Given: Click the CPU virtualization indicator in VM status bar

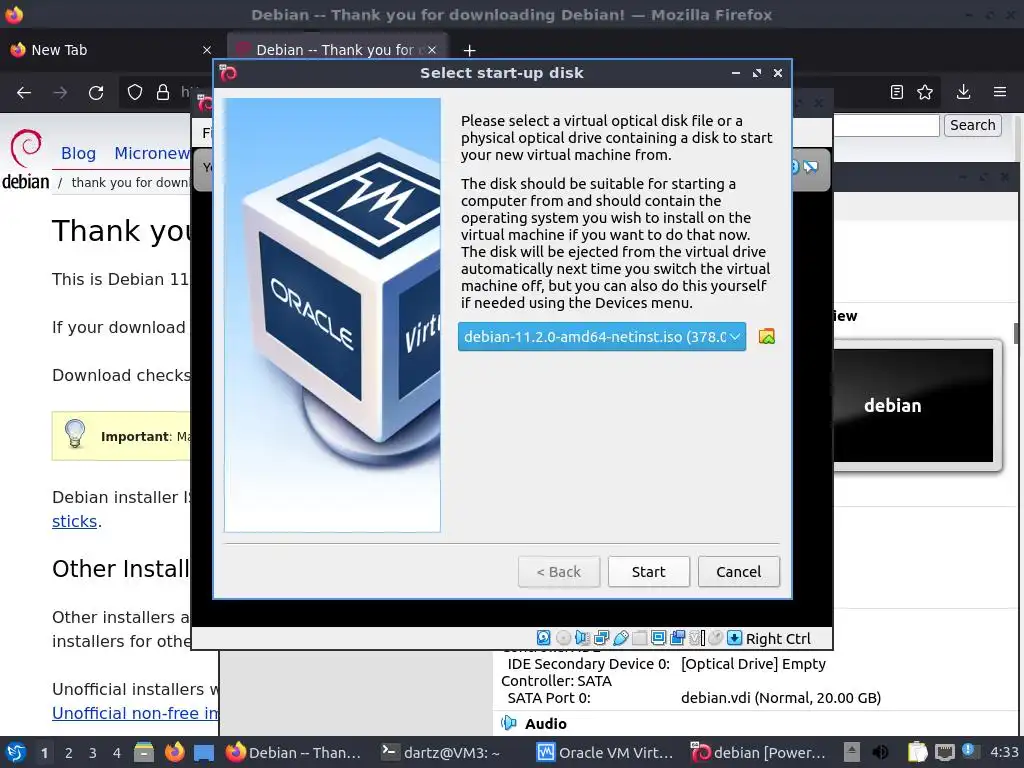Looking at the screenshot, I should tap(697, 638).
